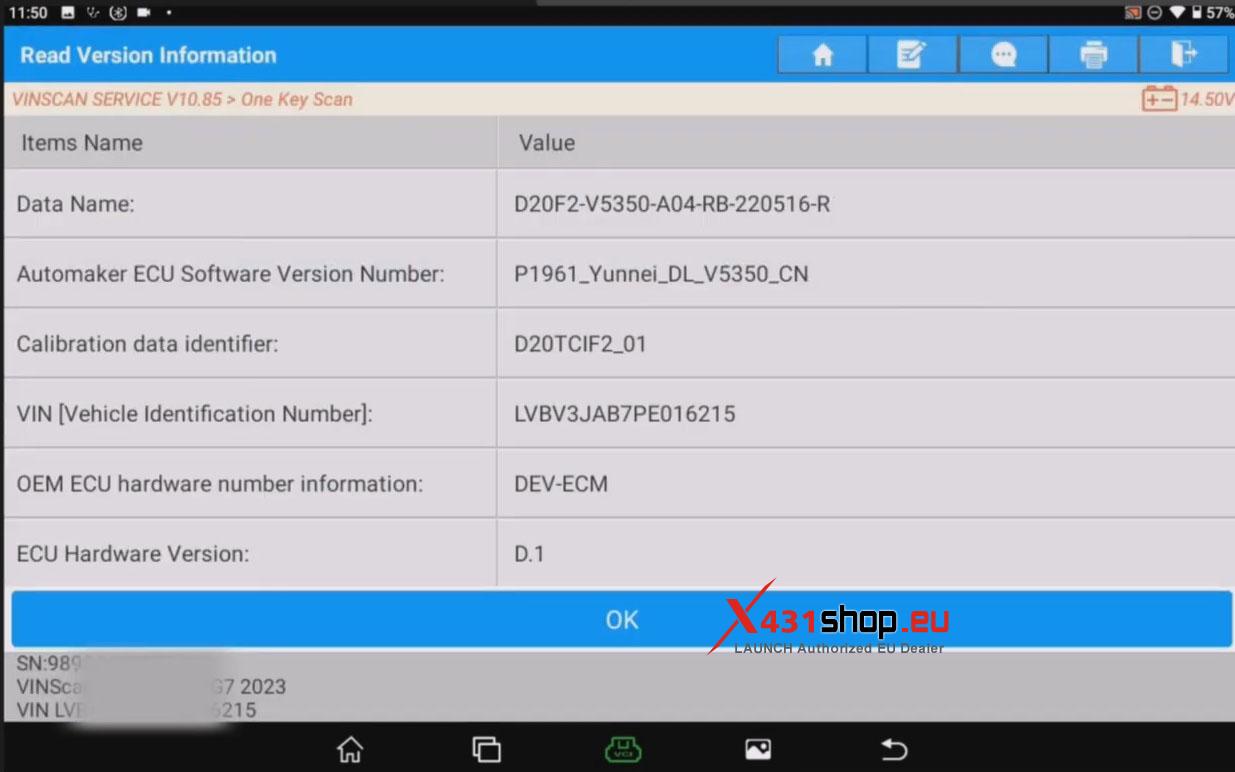Viewport: 1235px width, 772px height.
Task: Click the OK button
Action: 621,620
